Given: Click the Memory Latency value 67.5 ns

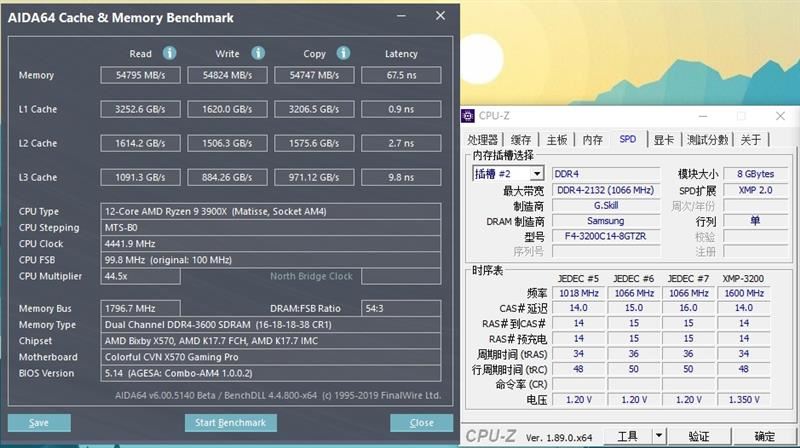Looking at the screenshot, I should point(401,75).
